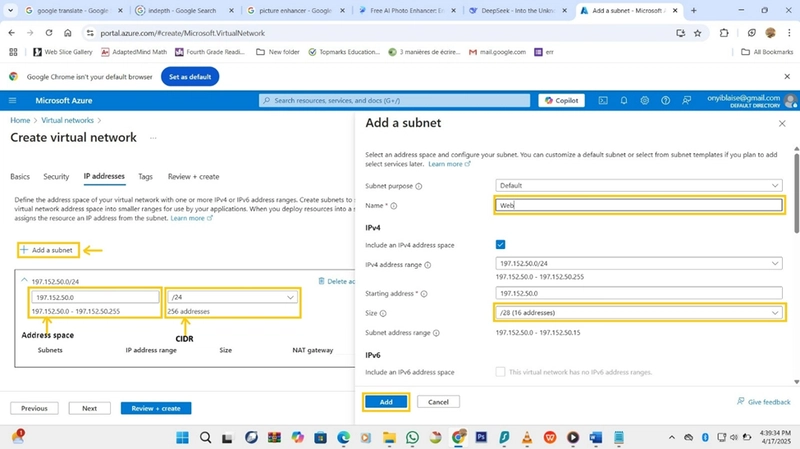800x449 pixels.
Task: Click the Copilot button
Action: coord(561,101)
